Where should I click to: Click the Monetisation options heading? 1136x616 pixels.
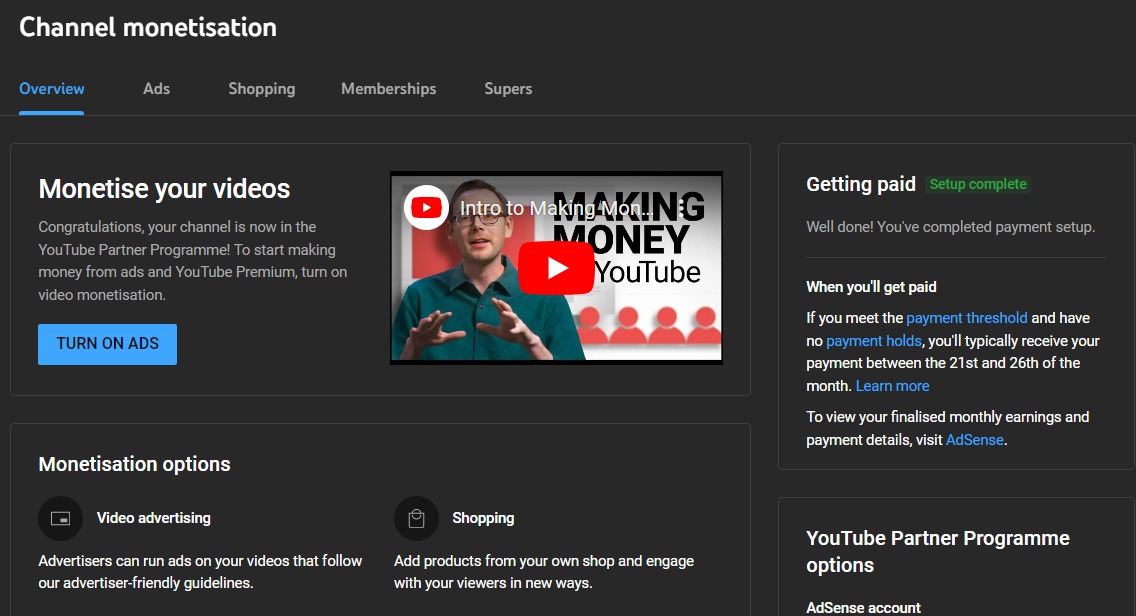click(134, 464)
